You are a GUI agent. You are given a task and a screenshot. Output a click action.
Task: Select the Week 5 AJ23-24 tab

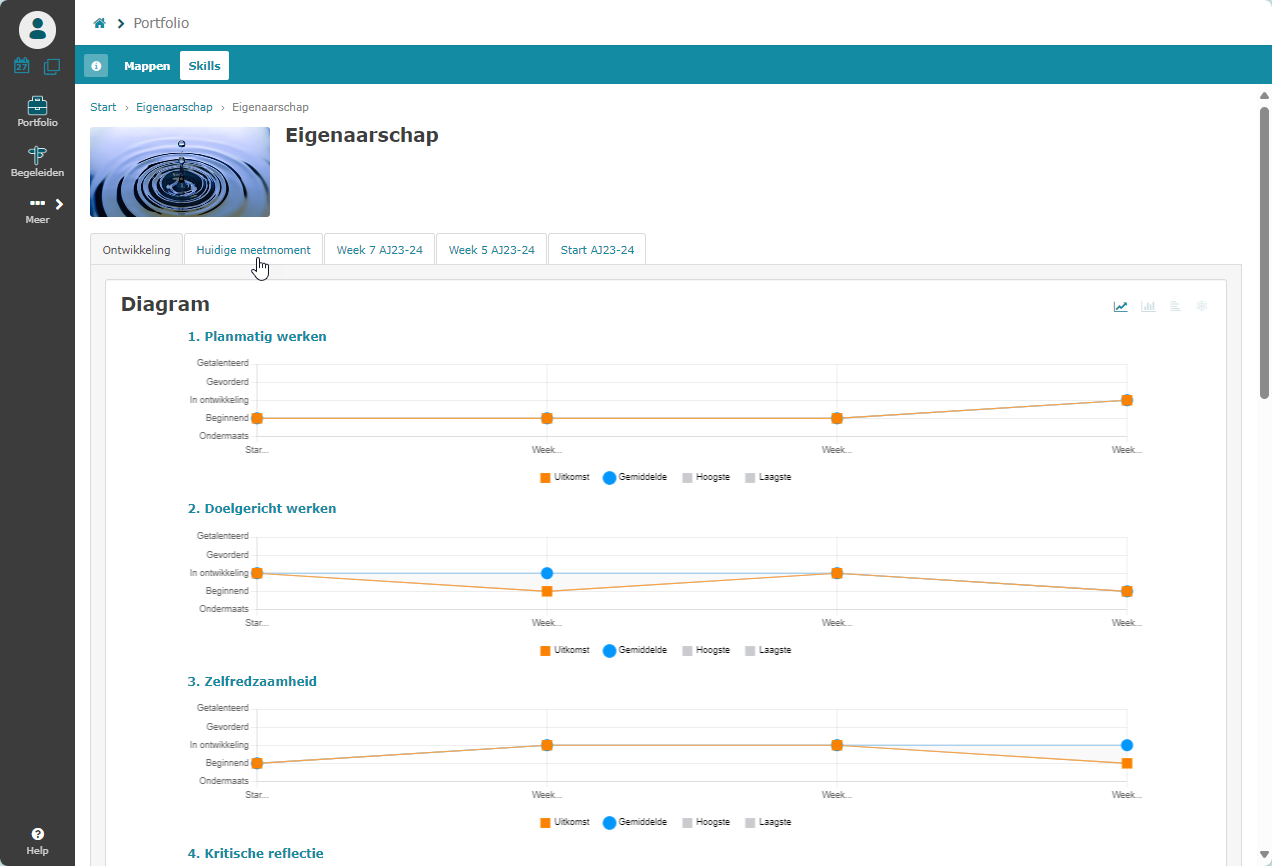(491, 250)
